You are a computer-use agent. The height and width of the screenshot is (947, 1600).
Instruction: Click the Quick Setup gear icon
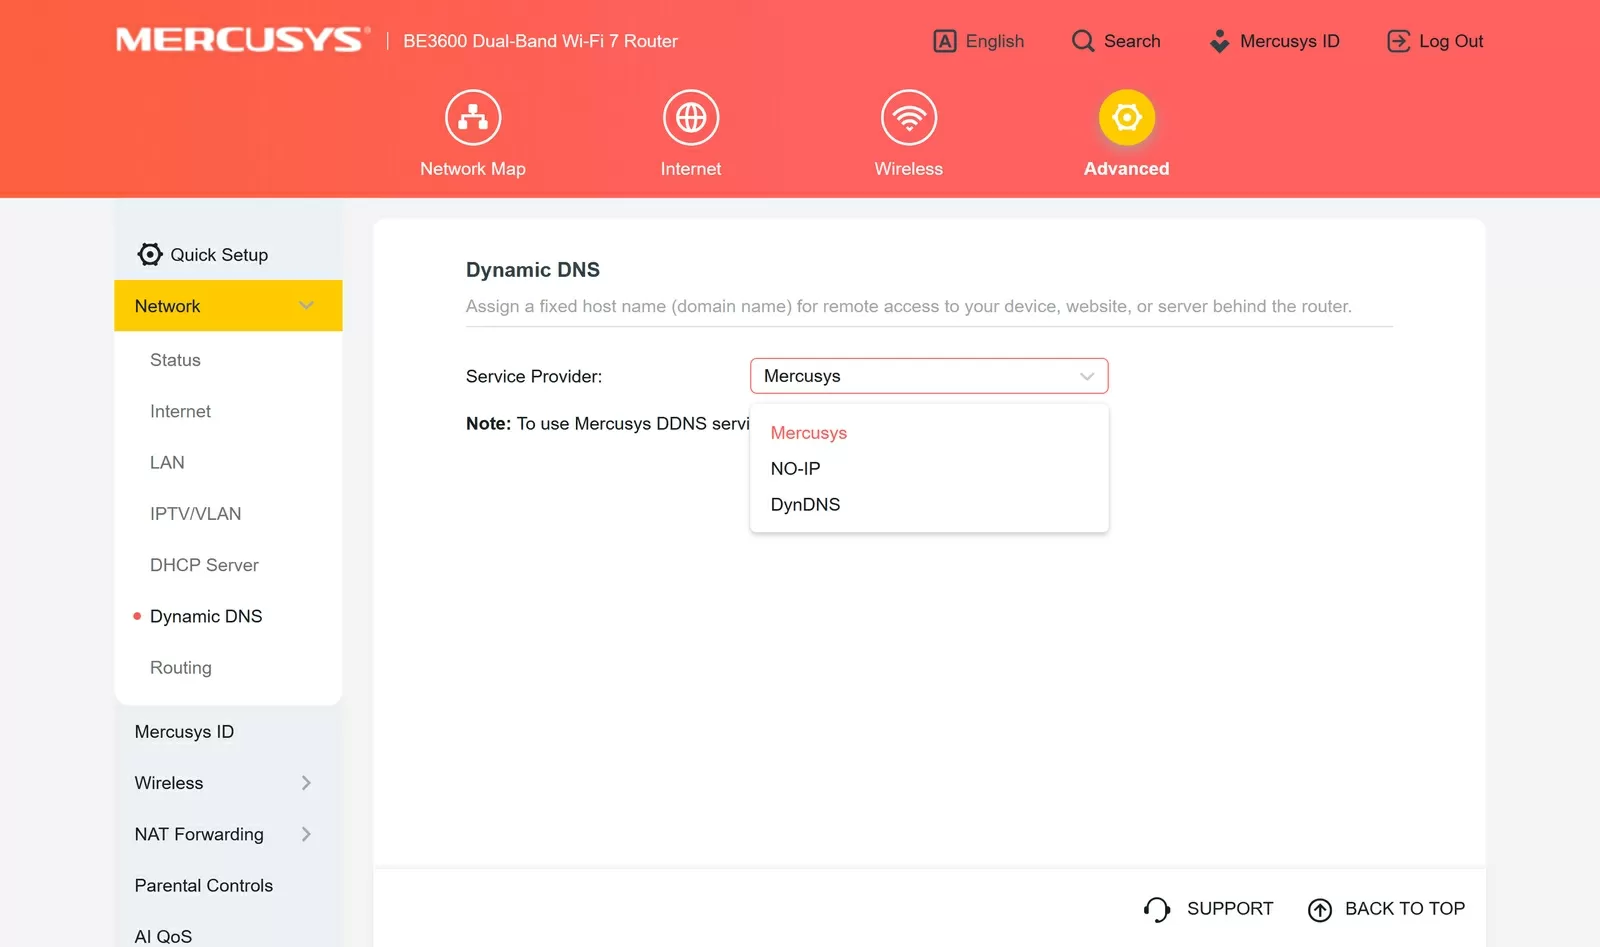point(150,254)
